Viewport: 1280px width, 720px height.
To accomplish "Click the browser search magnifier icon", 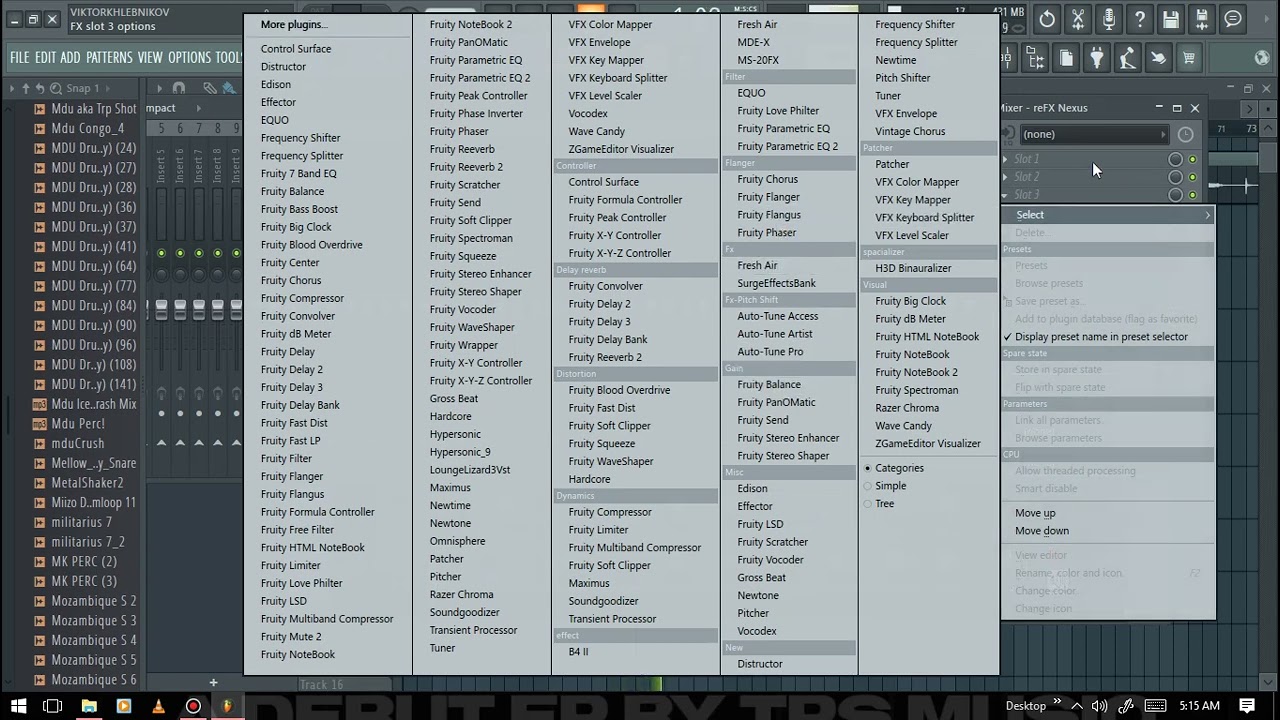I will tap(56, 88).
